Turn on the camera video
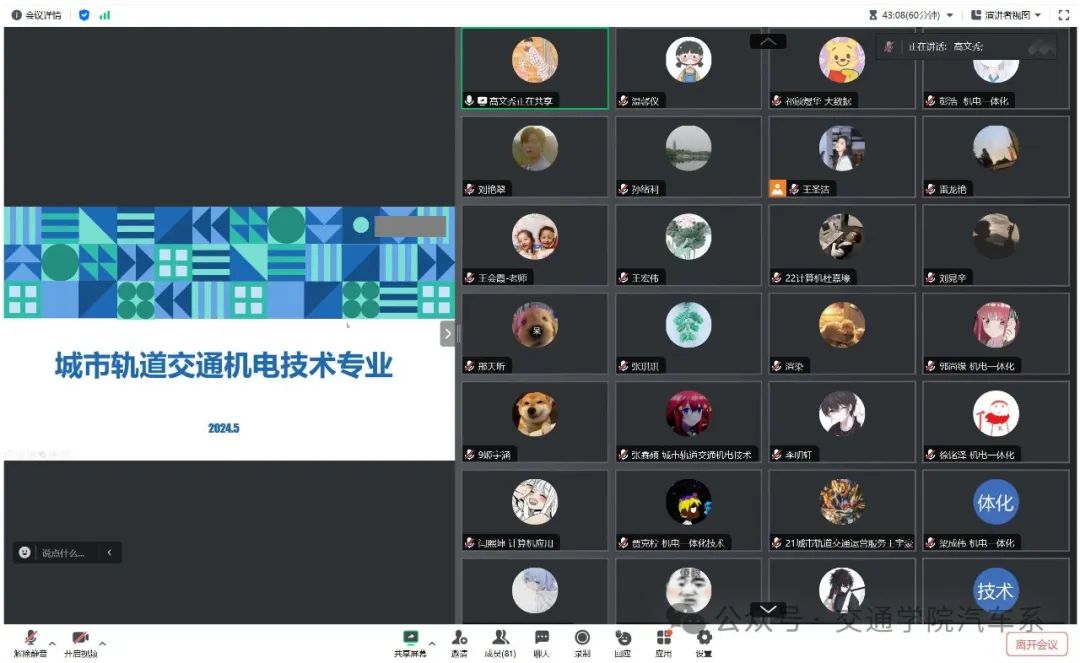The image size is (1080, 663). pyautogui.click(x=80, y=639)
